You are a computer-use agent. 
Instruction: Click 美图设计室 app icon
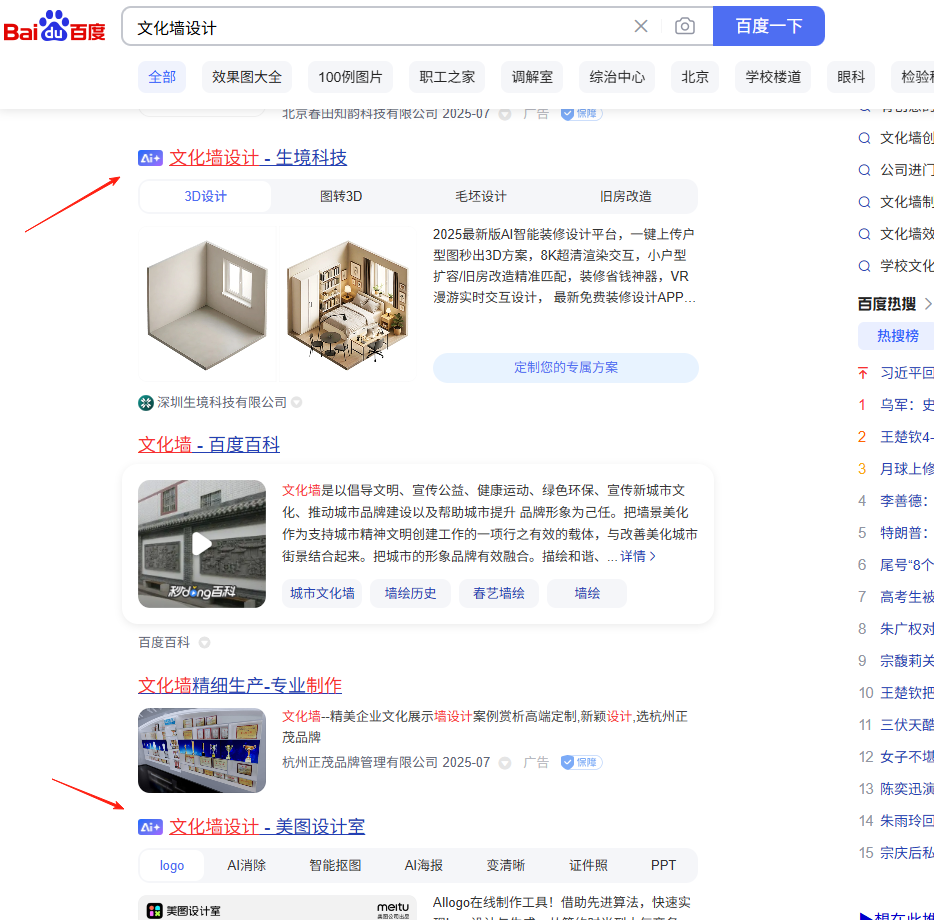click(155, 910)
